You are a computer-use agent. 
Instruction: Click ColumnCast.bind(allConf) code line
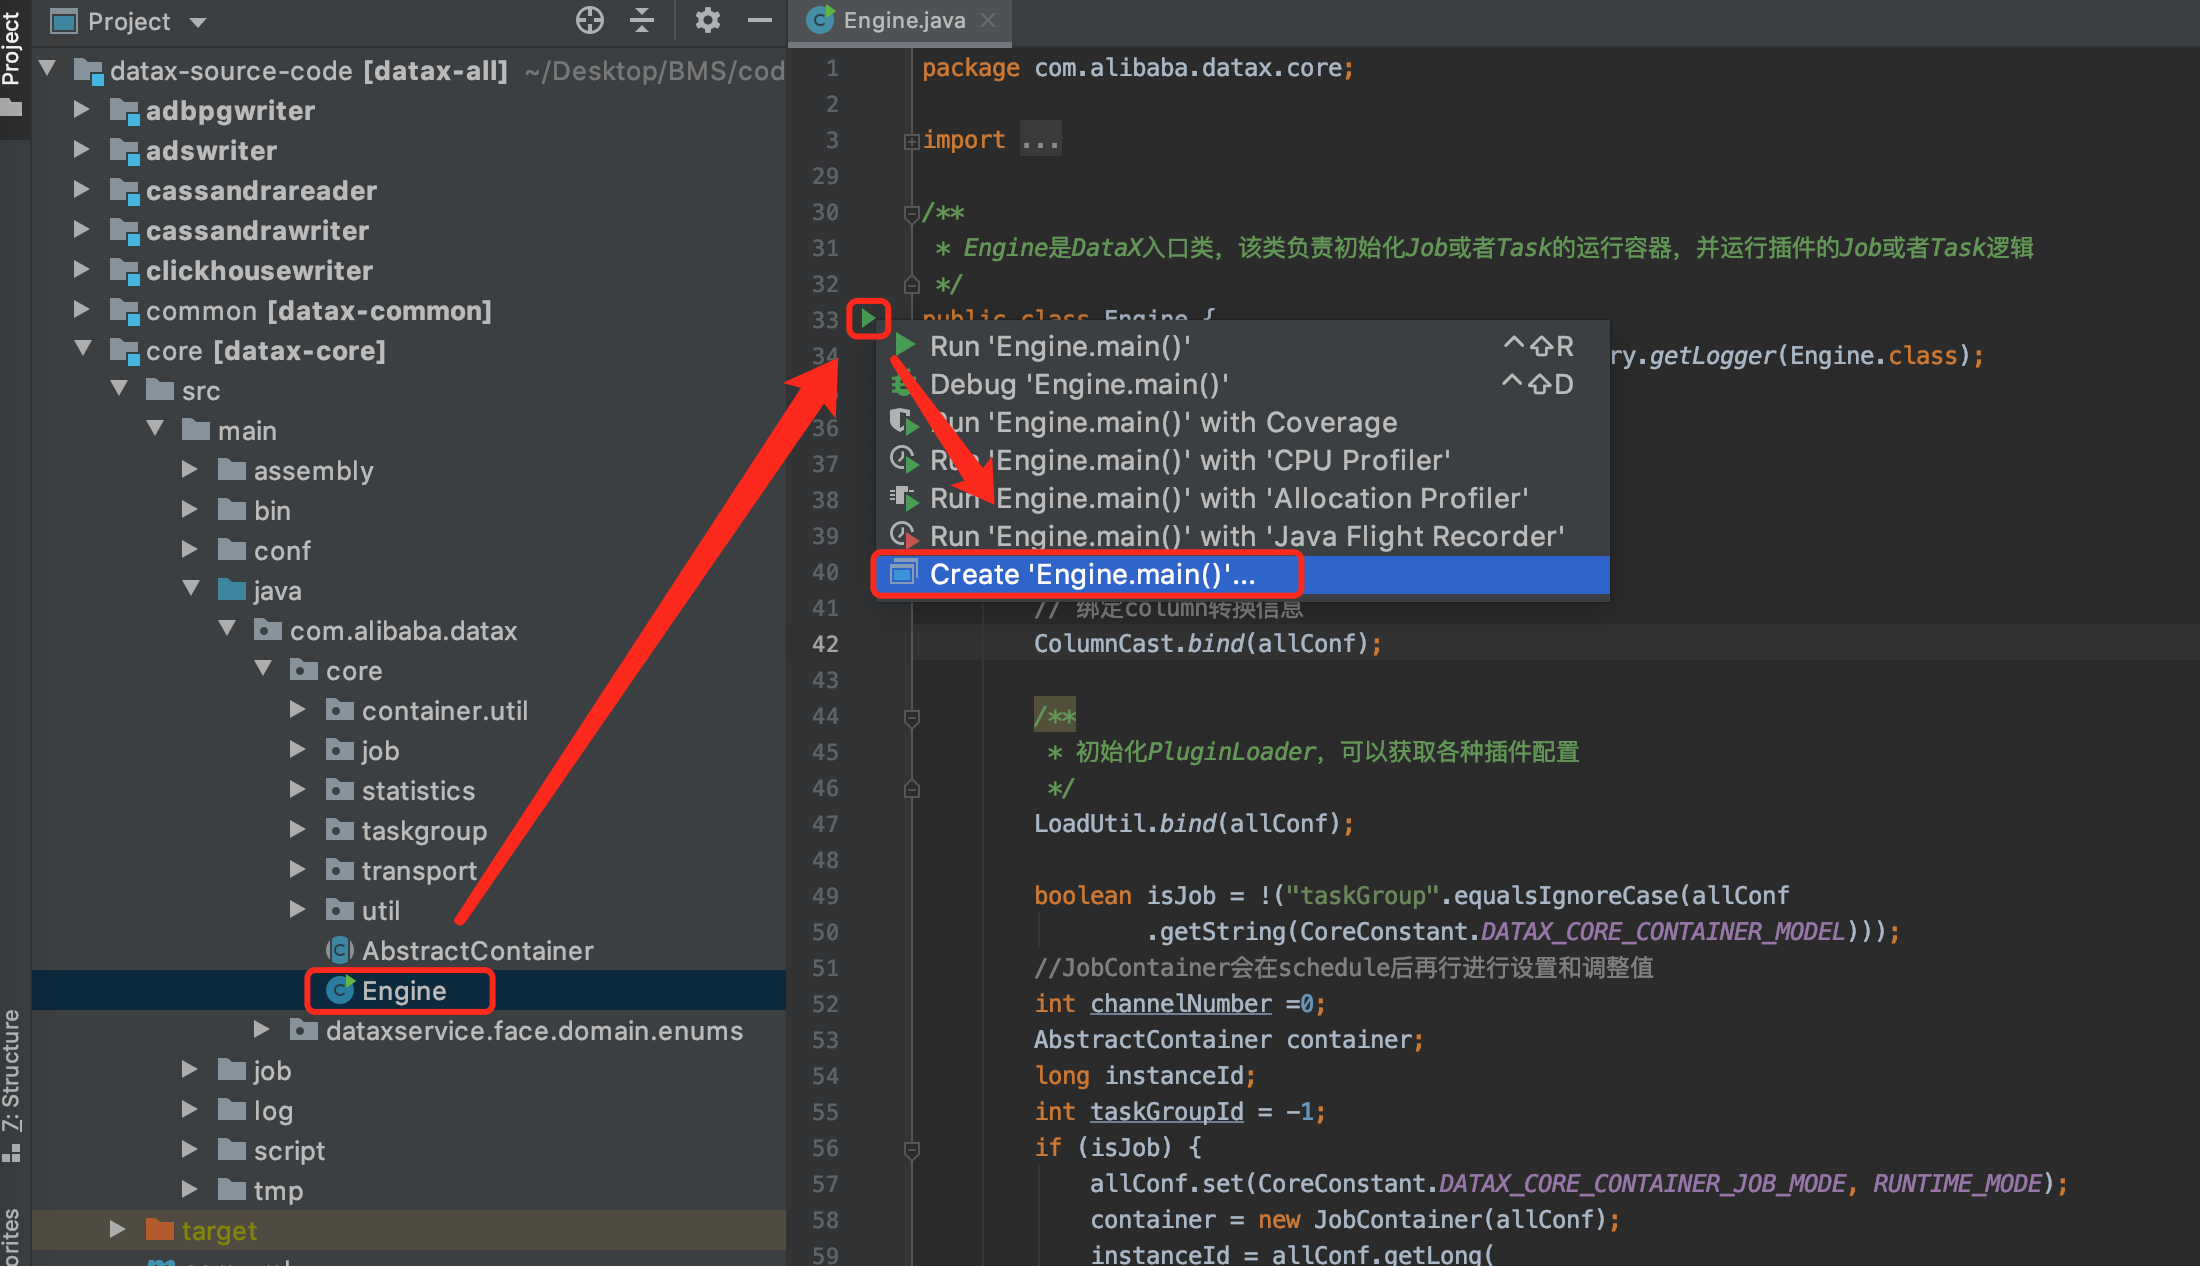click(1208, 643)
